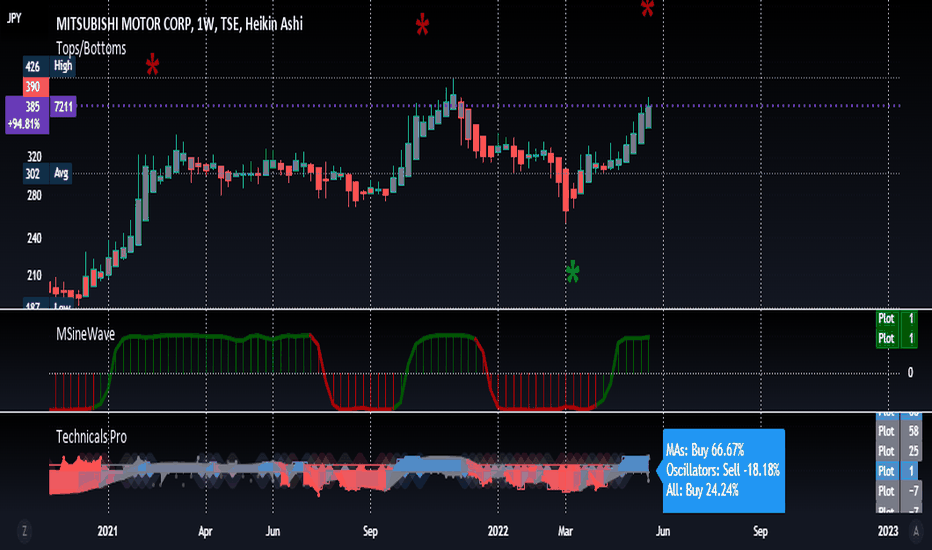Click the Plot 25 scale label

click(x=899, y=451)
